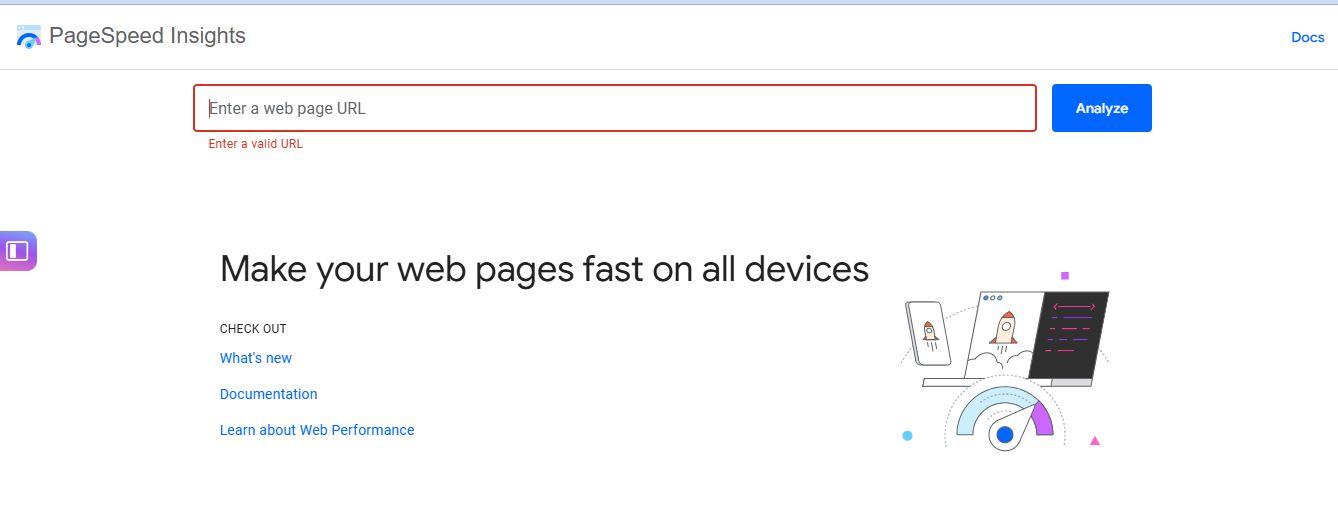The width and height of the screenshot is (1338, 530).
Task: Click the PageSpeed Insights logo icon
Action: point(29,37)
